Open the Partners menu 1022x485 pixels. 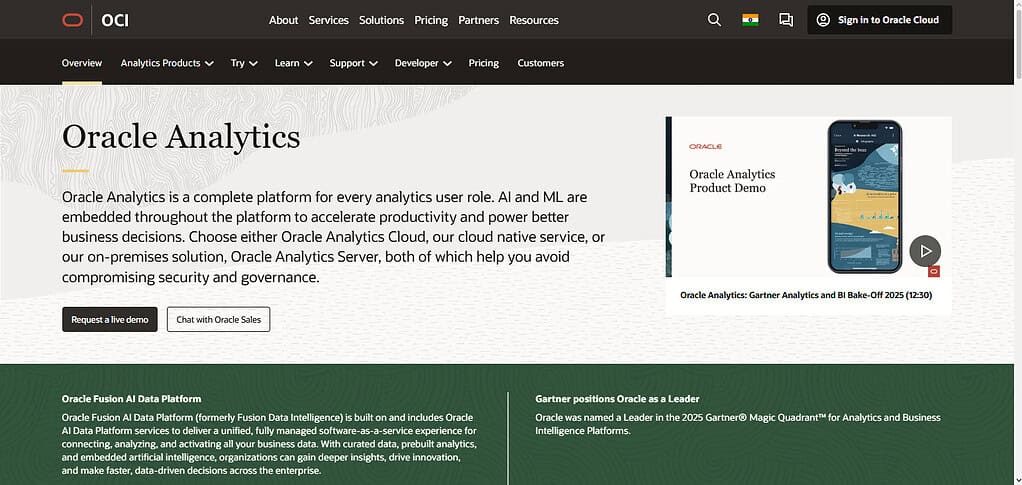coord(478,20)
